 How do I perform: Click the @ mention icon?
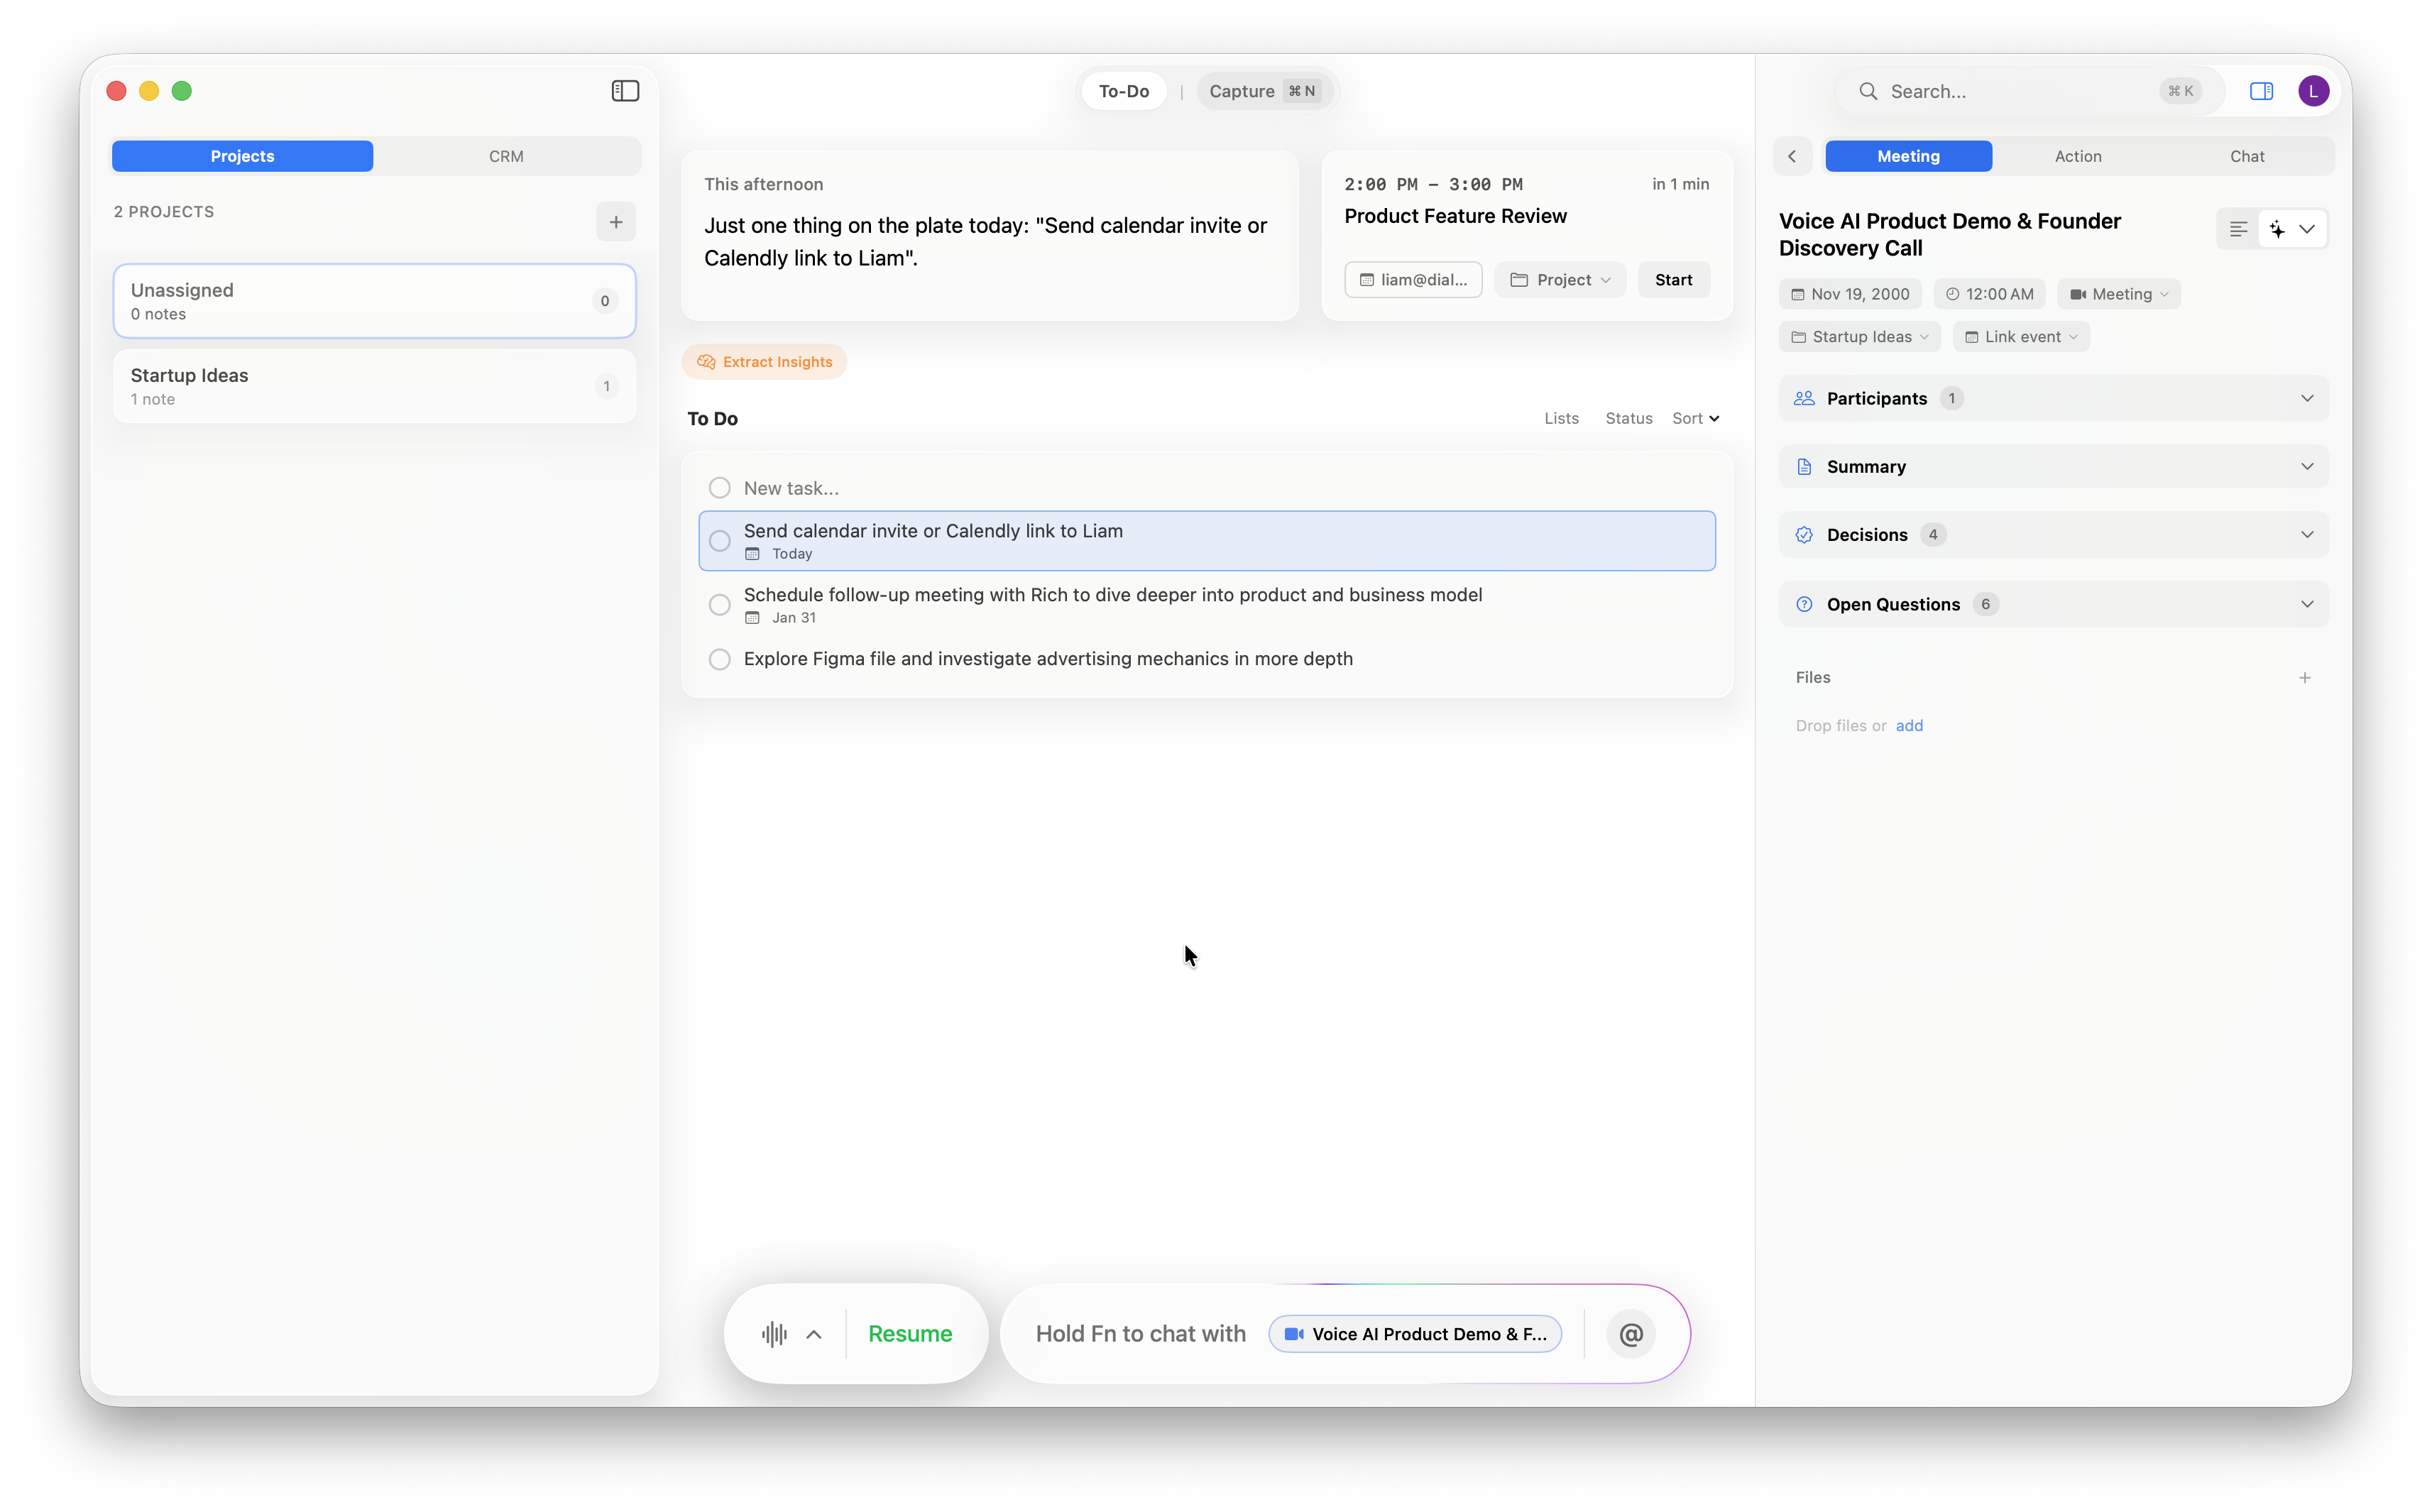click(1630, 1334)
